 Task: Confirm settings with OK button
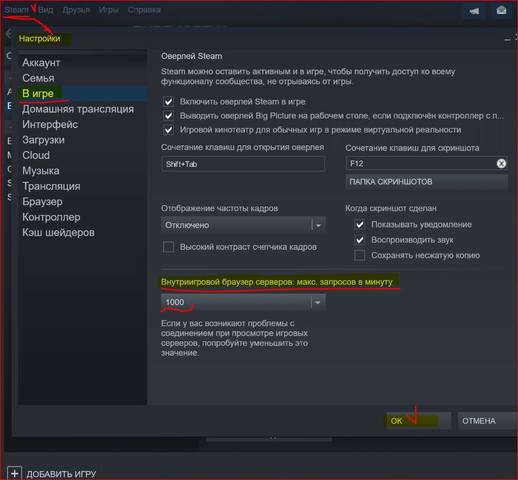tap(418, 421)
